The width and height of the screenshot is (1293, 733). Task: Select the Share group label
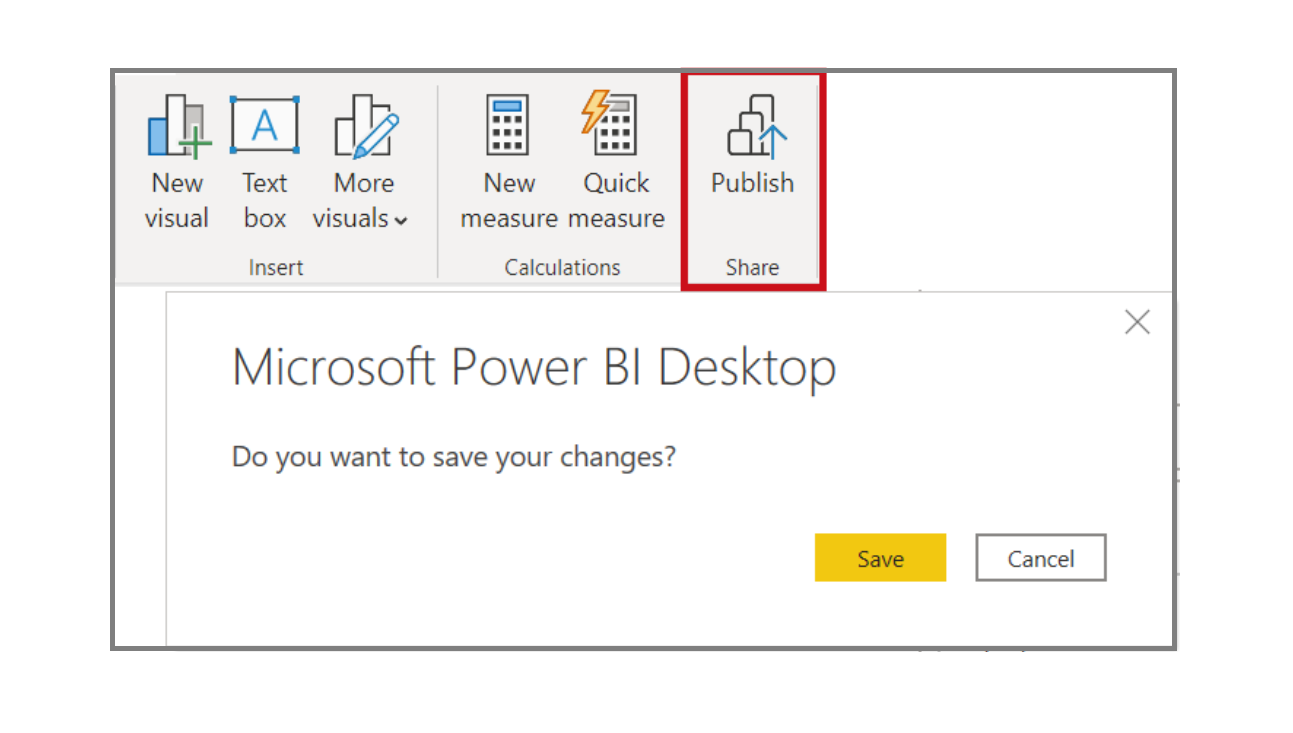pos(752,267)
